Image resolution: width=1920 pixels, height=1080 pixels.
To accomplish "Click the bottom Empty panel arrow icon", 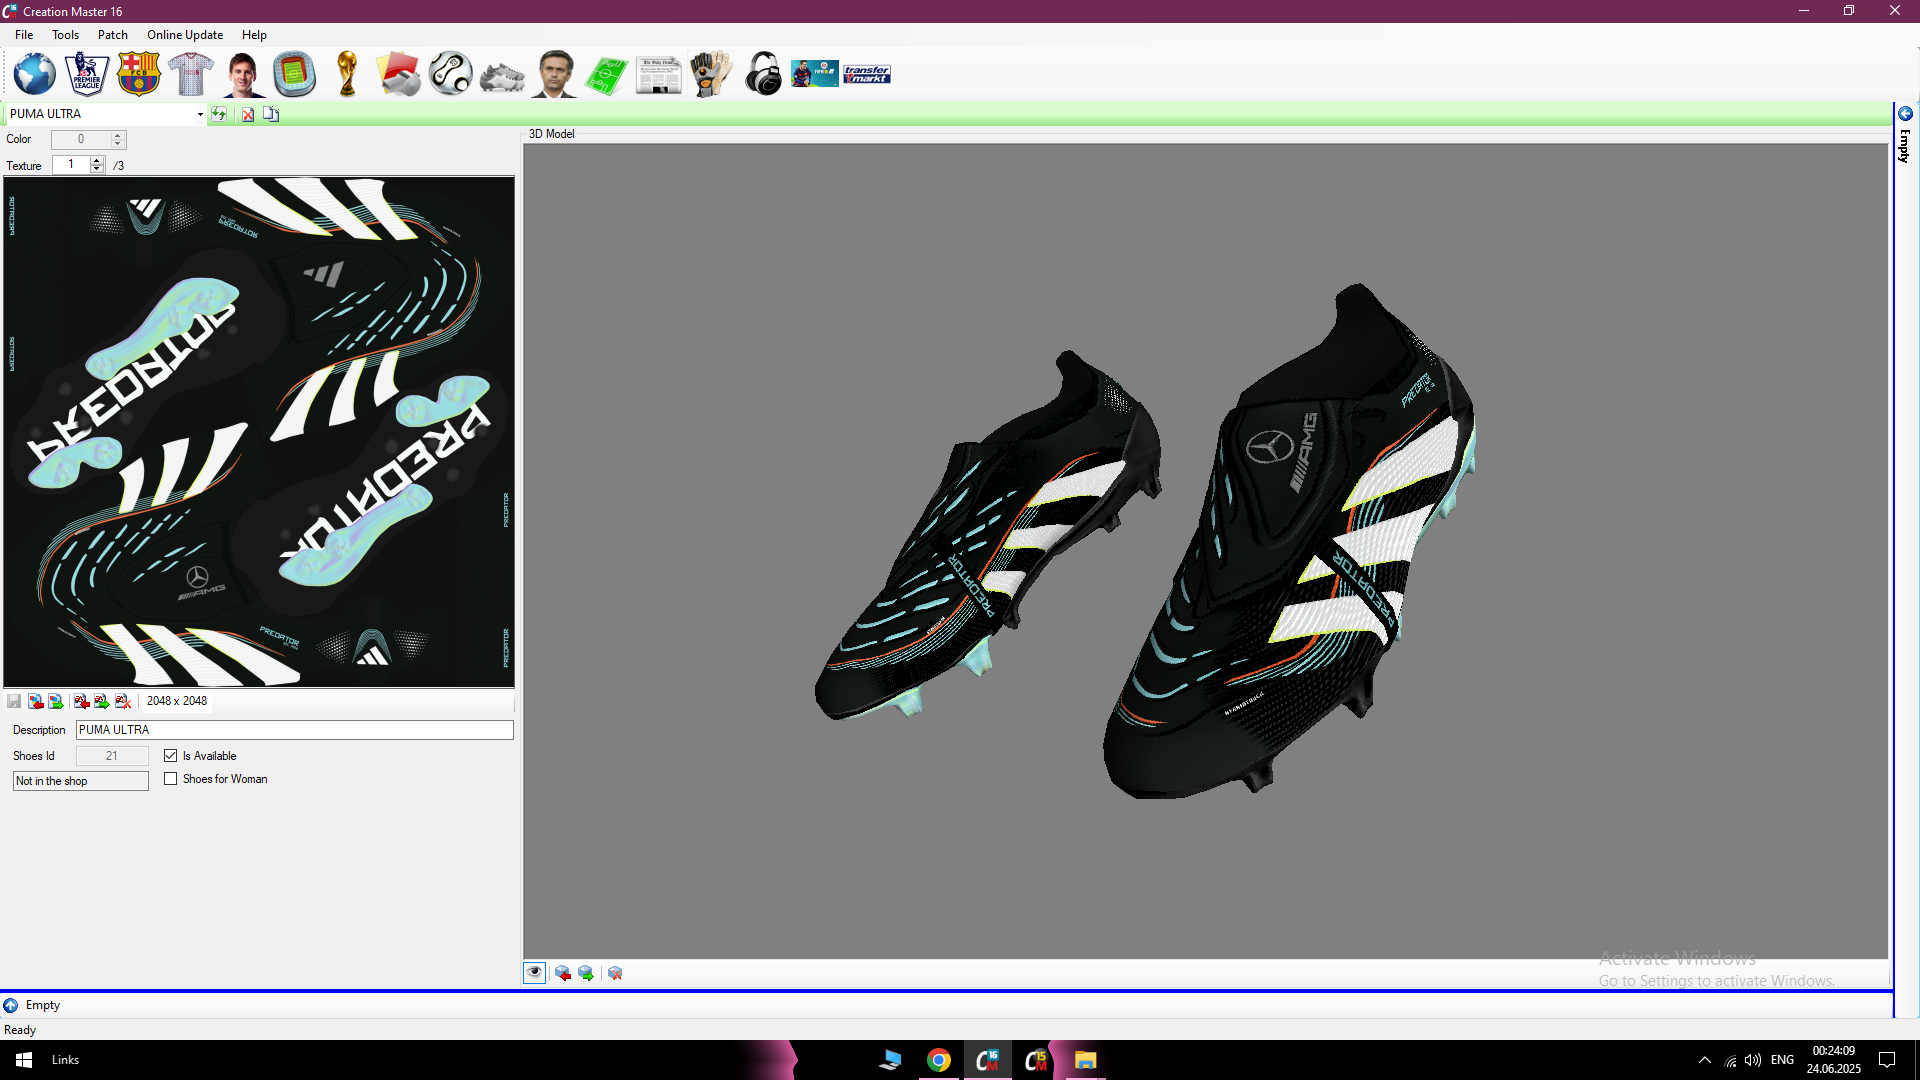I will (x=11, y=1005).
